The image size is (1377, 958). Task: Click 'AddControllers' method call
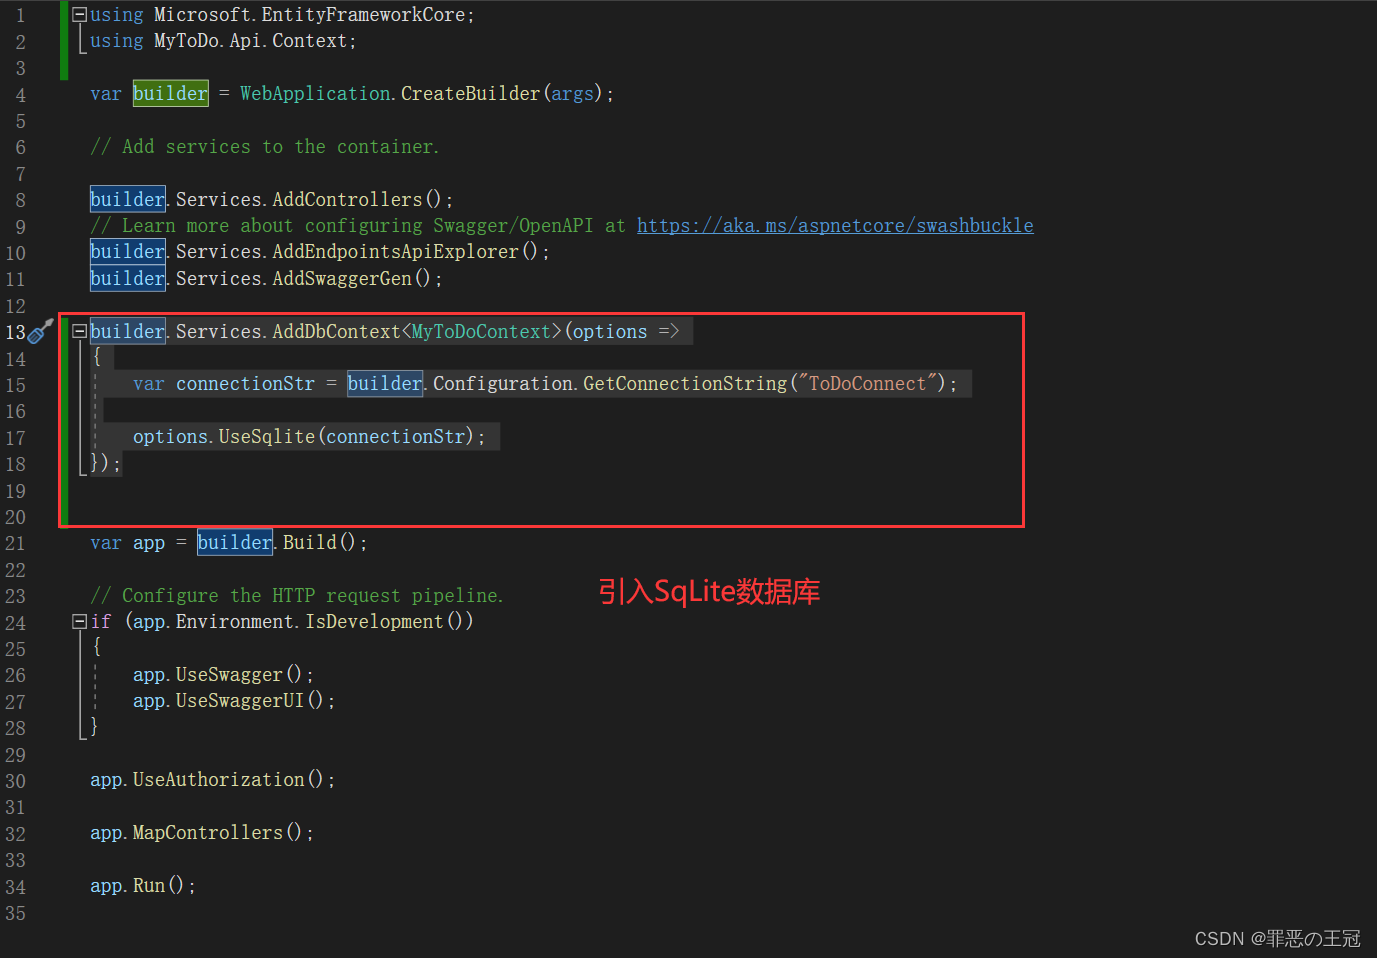click(x=347, y=199)
